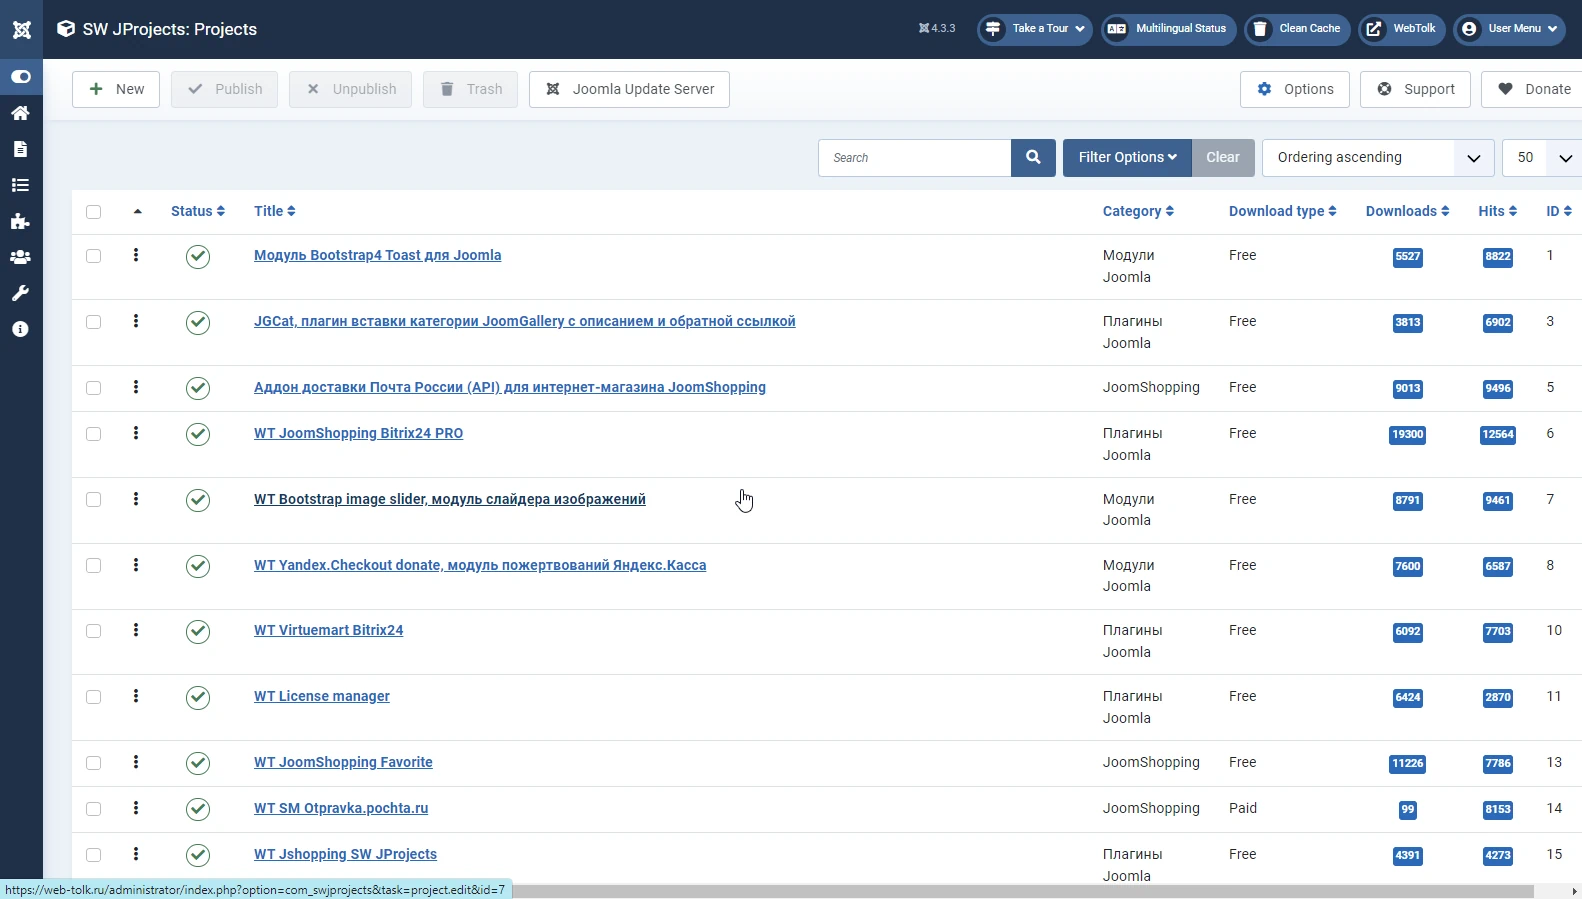This screenshot has height=899, width=1582.
Task: Open the WT JoomShopping Favorite project link
Action: pyautogui.click(x=343, y=762)
